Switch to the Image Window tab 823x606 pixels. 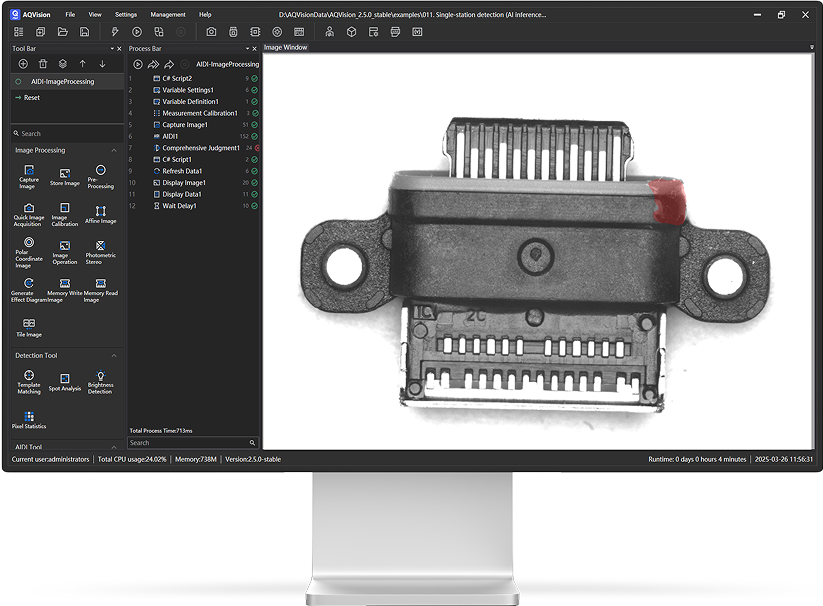click(285, 47)
